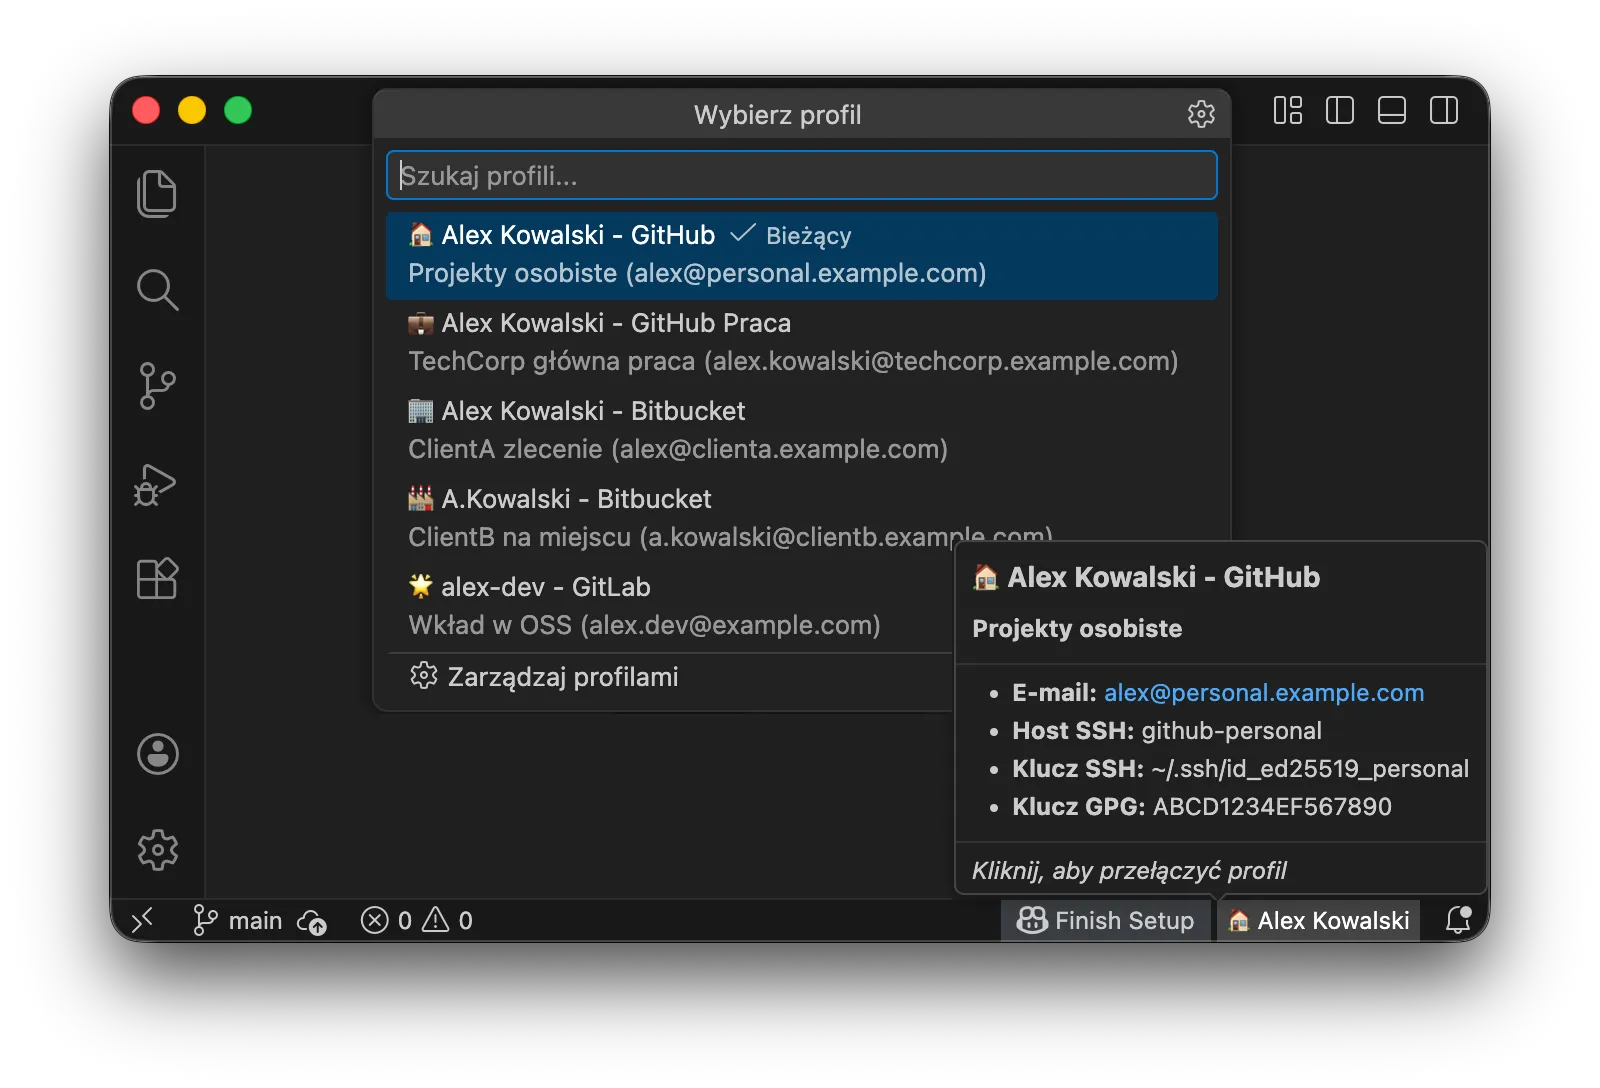Click the Host SSH github-personal line

coord(1167,731)
